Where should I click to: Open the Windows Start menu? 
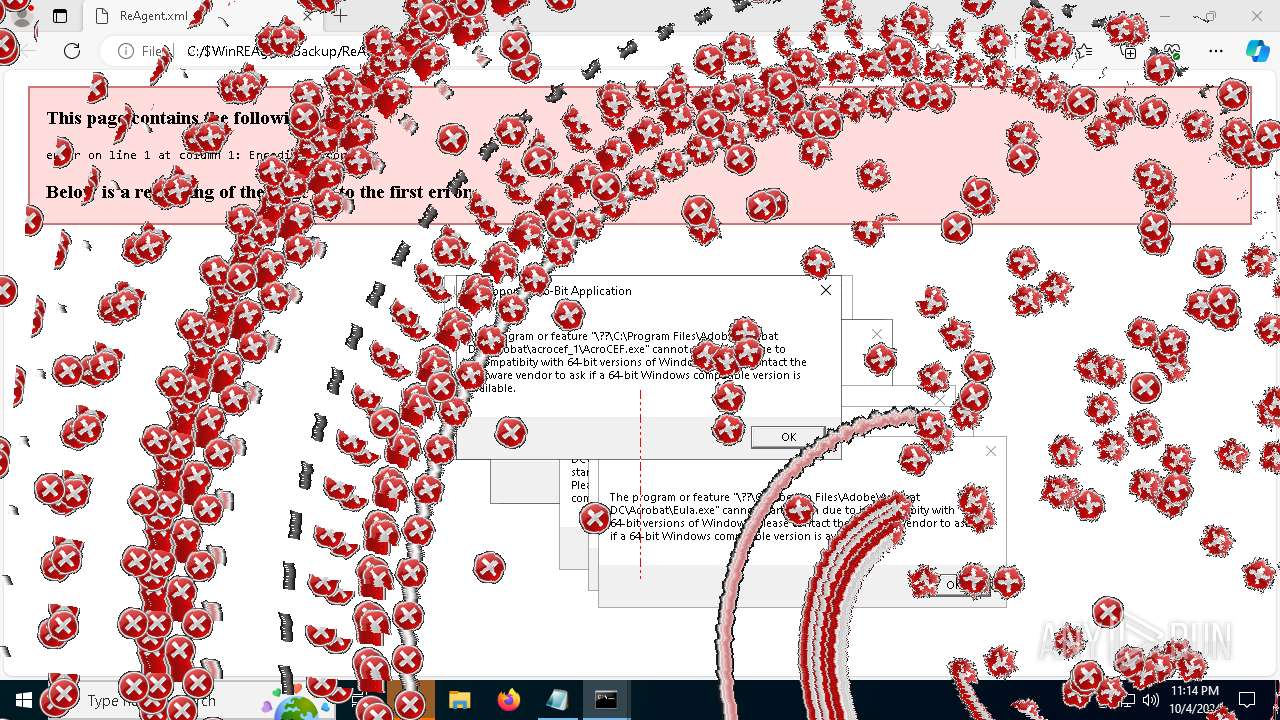coord(24,700)
